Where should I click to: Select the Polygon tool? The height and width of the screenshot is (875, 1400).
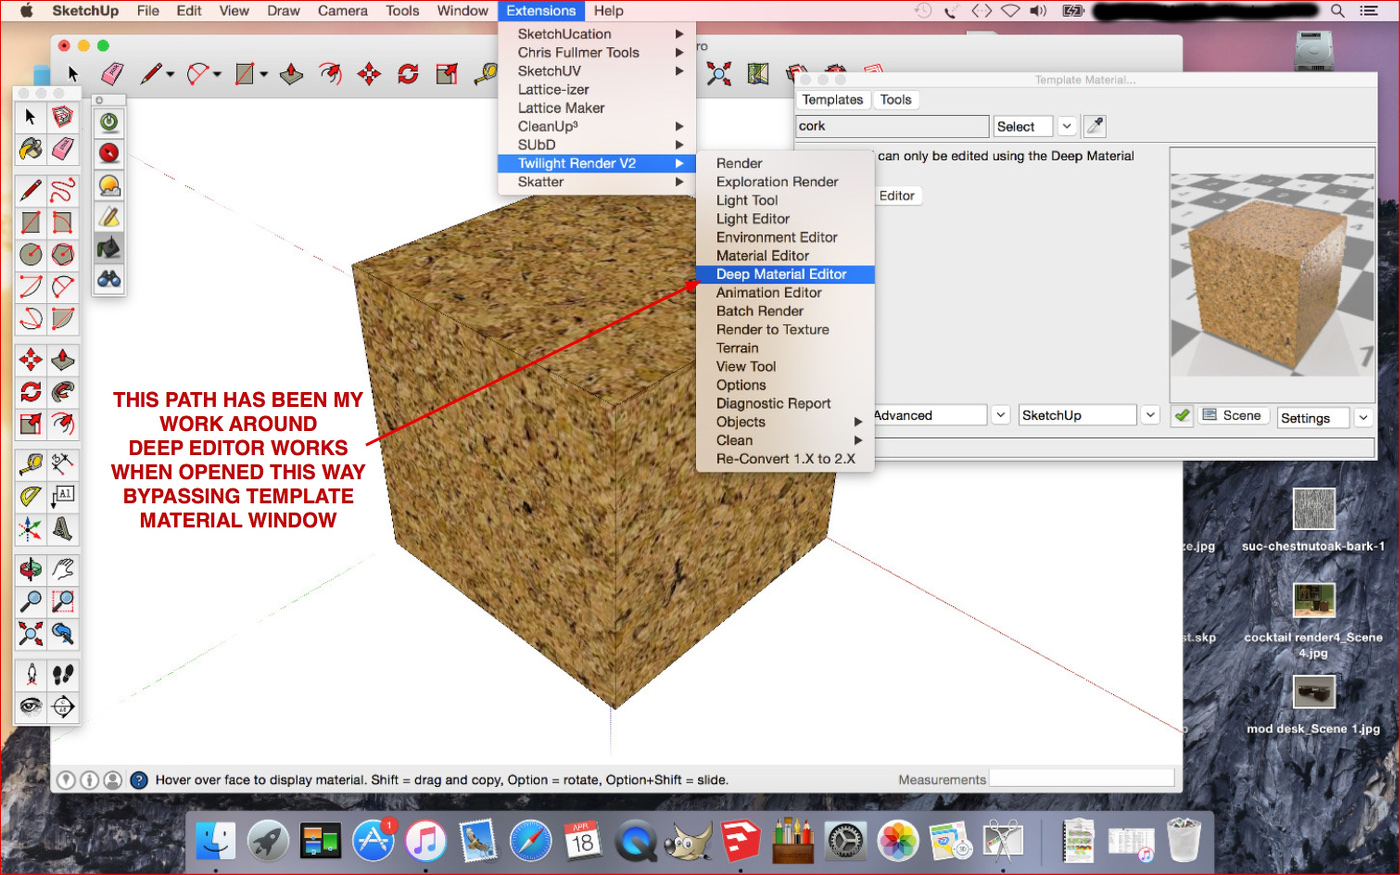click(x=63, y=254)
